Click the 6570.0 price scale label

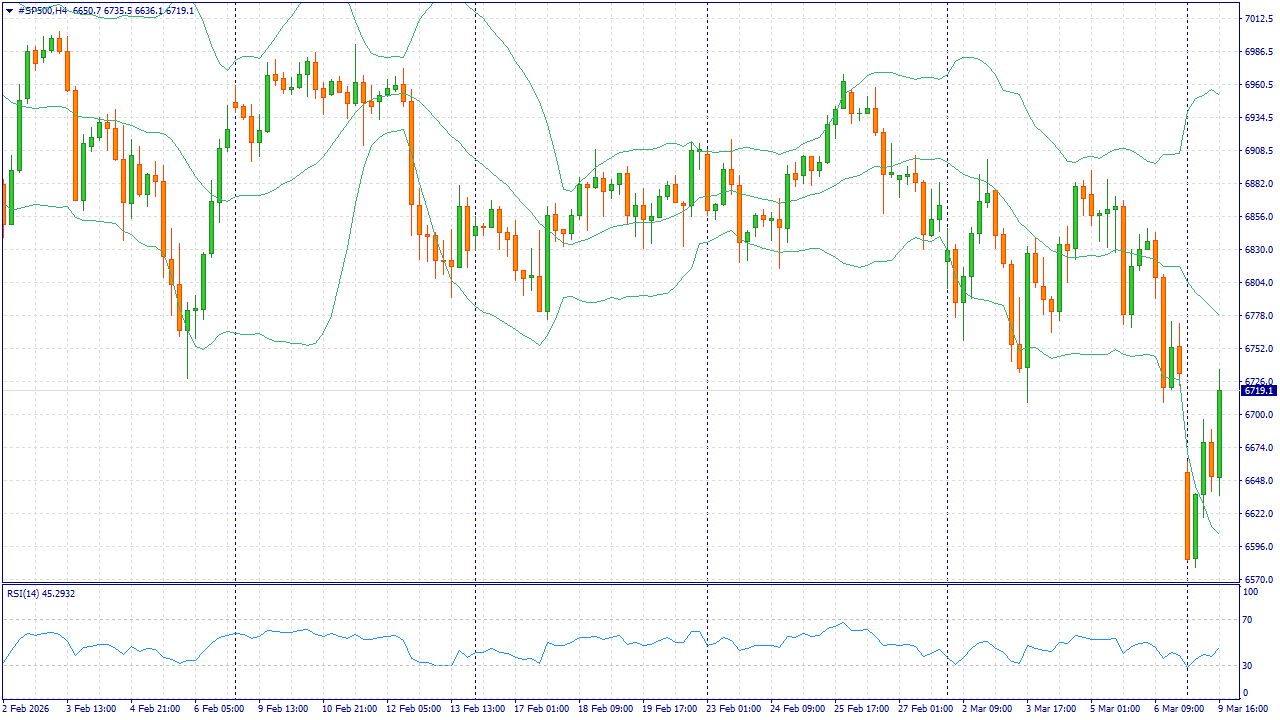click(x=1258, y=580)
